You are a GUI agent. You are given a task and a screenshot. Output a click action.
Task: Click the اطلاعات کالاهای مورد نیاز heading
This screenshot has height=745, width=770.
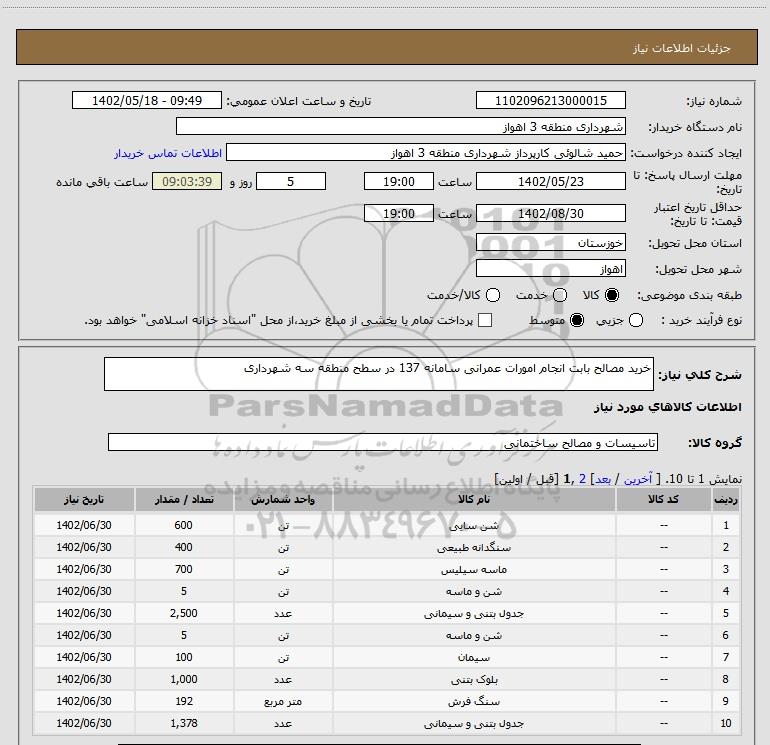(668, 407)
